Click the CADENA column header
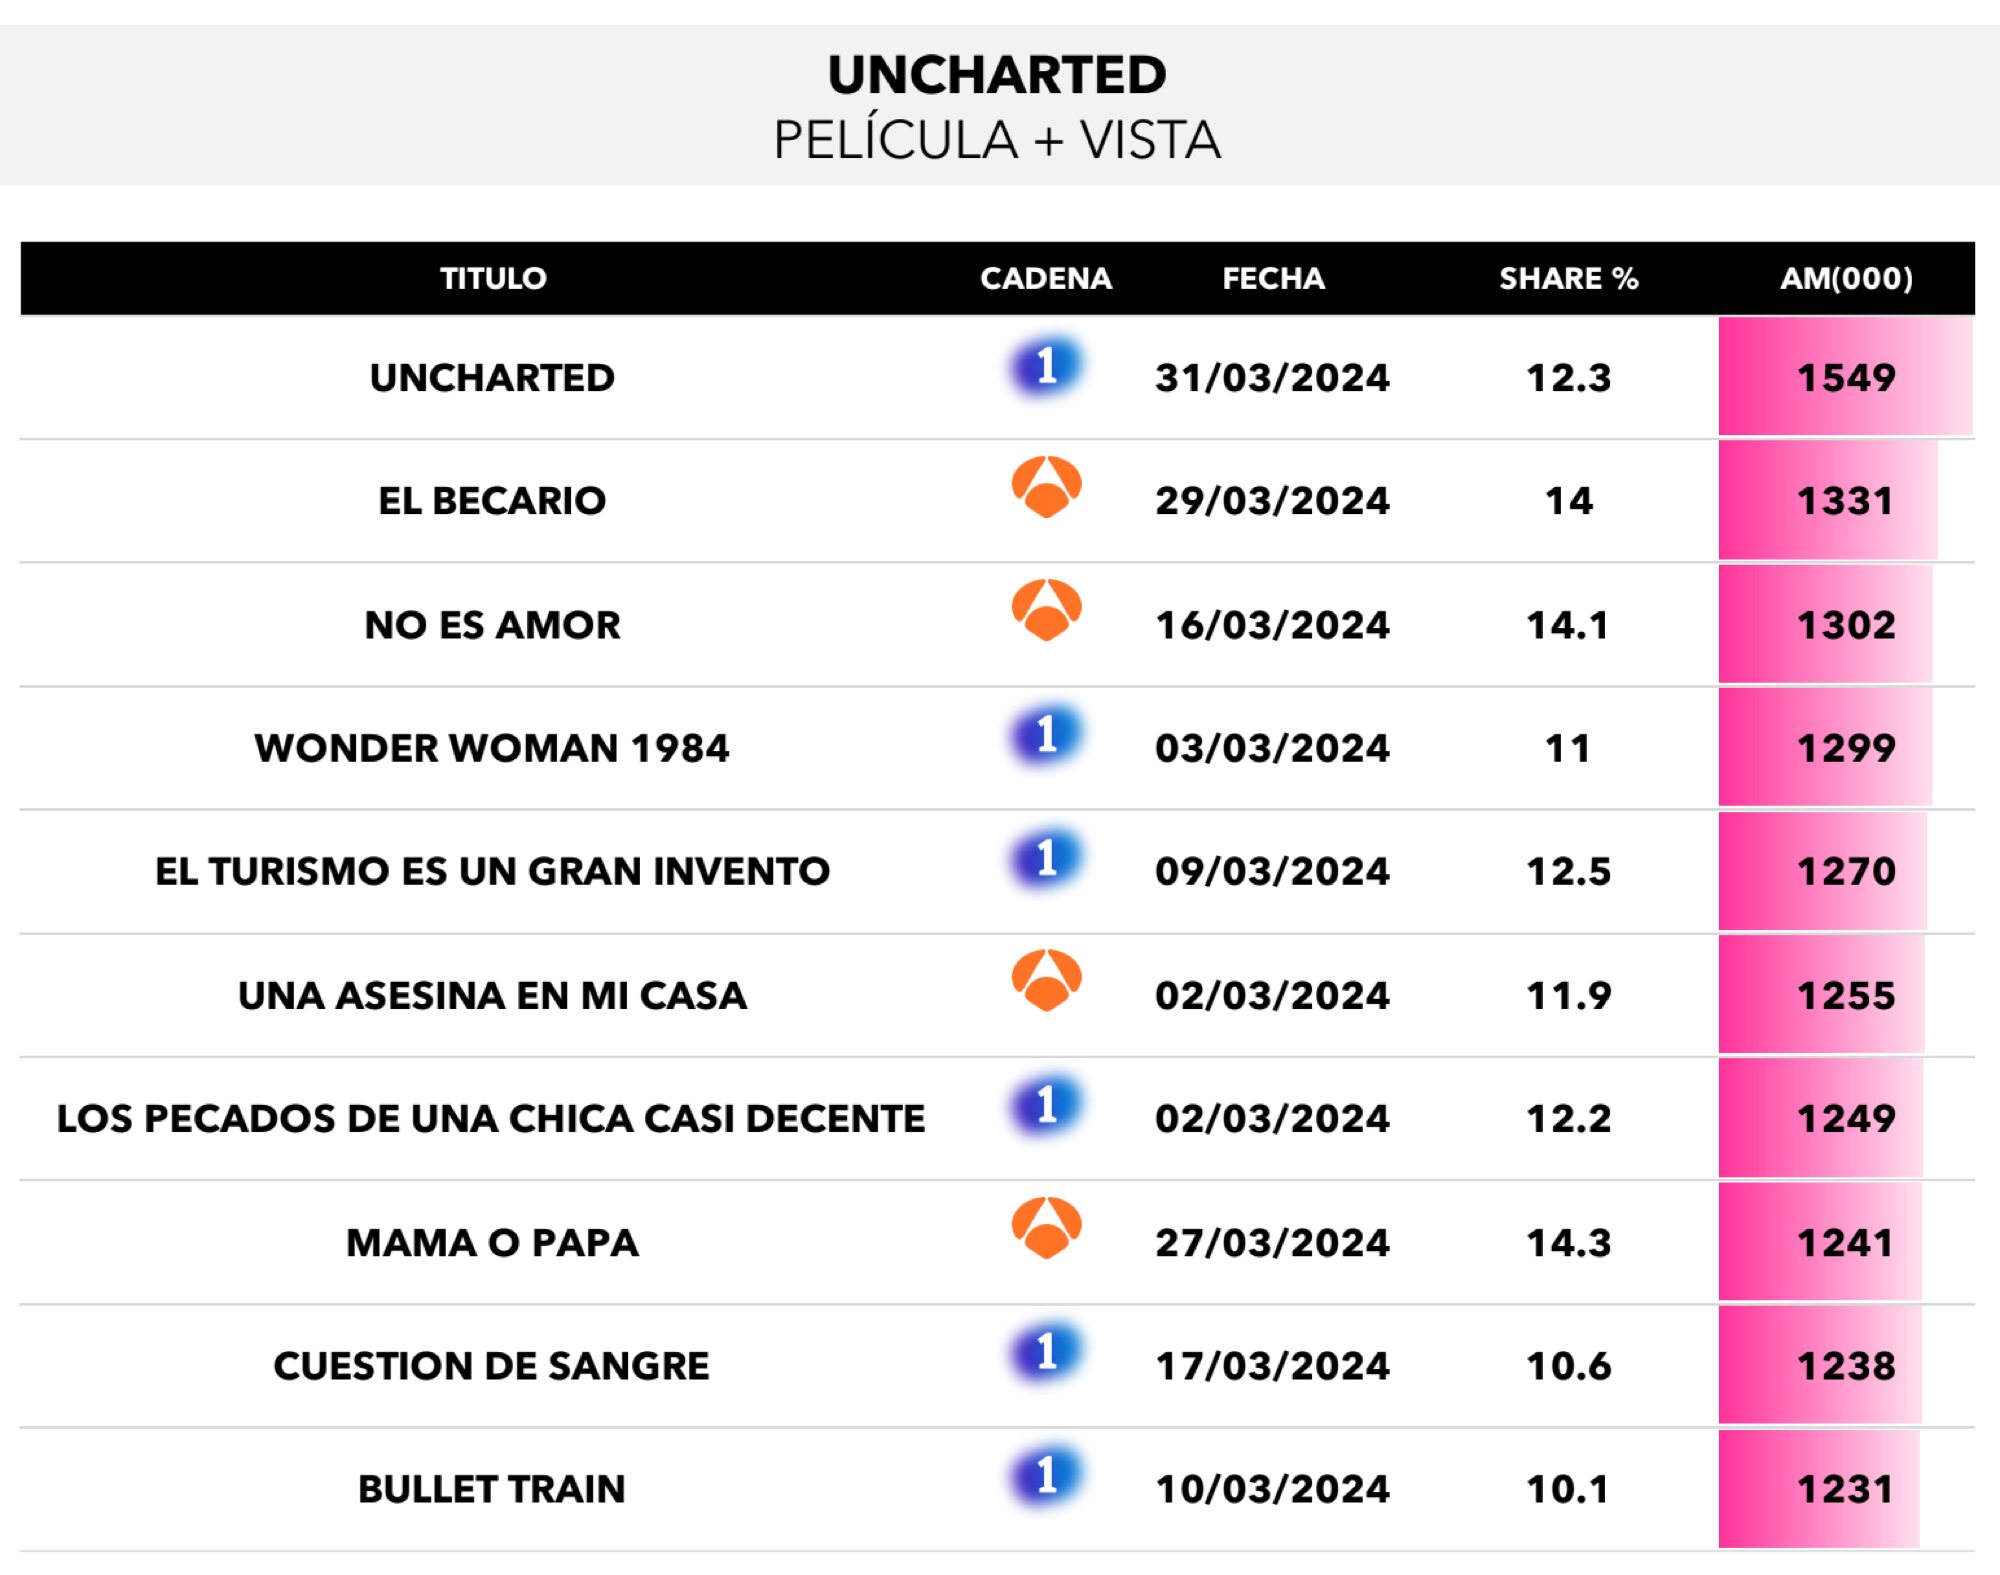This screenshot has height=1575, width=2000. pos(1046,278)
